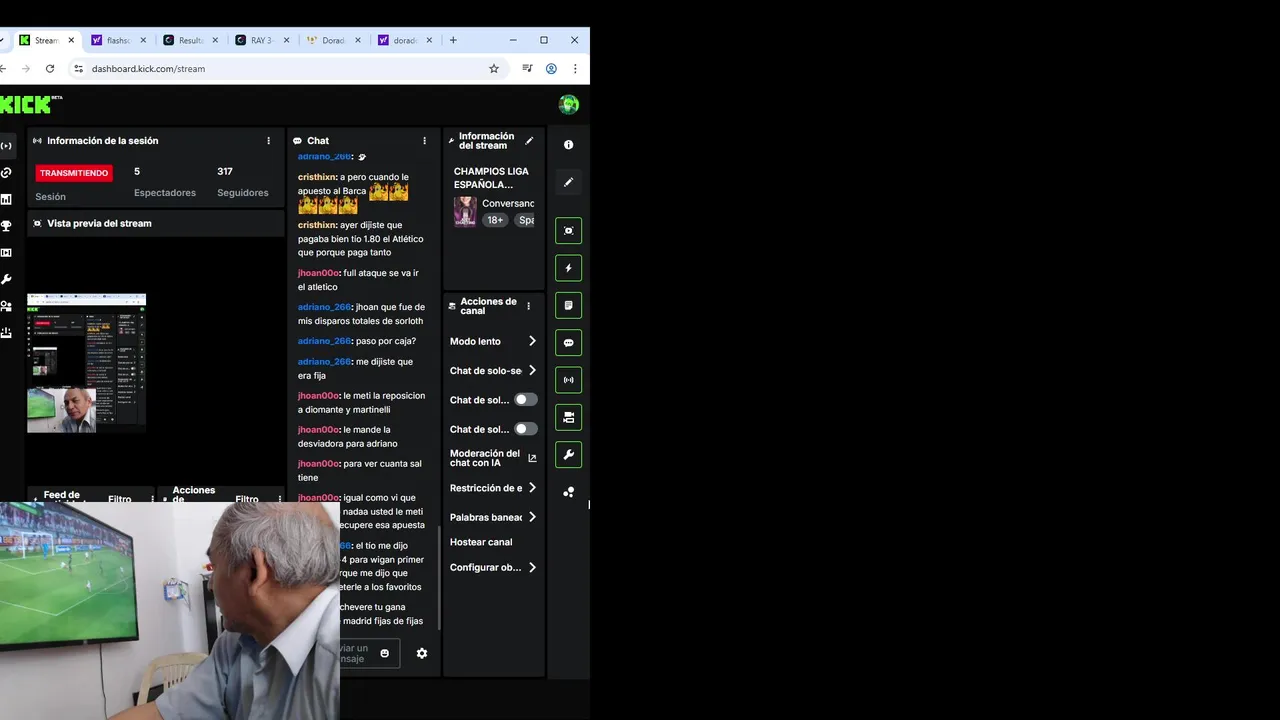Viewport: 1280px width, 720px height.
Task: Open the Chrome profile icon
Action: [551, 69]
